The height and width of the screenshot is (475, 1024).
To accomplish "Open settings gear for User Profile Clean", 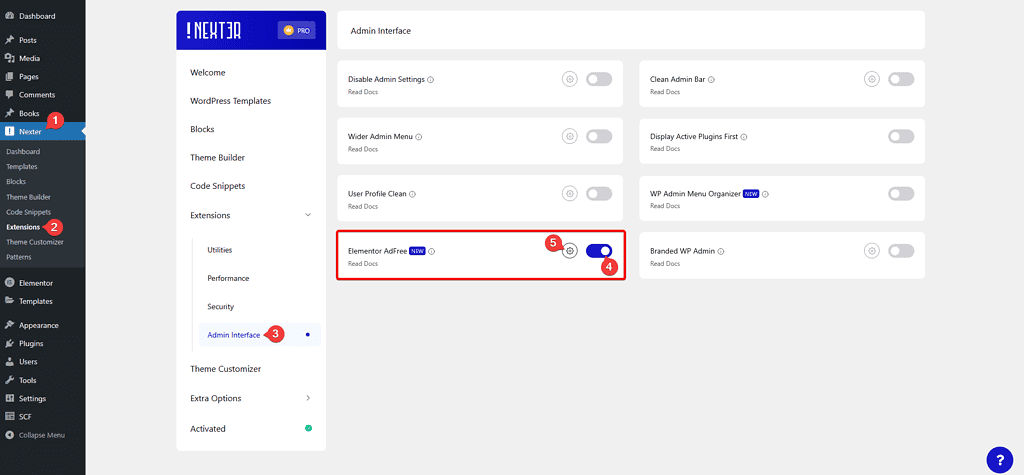I will click(x=570, y=193).
